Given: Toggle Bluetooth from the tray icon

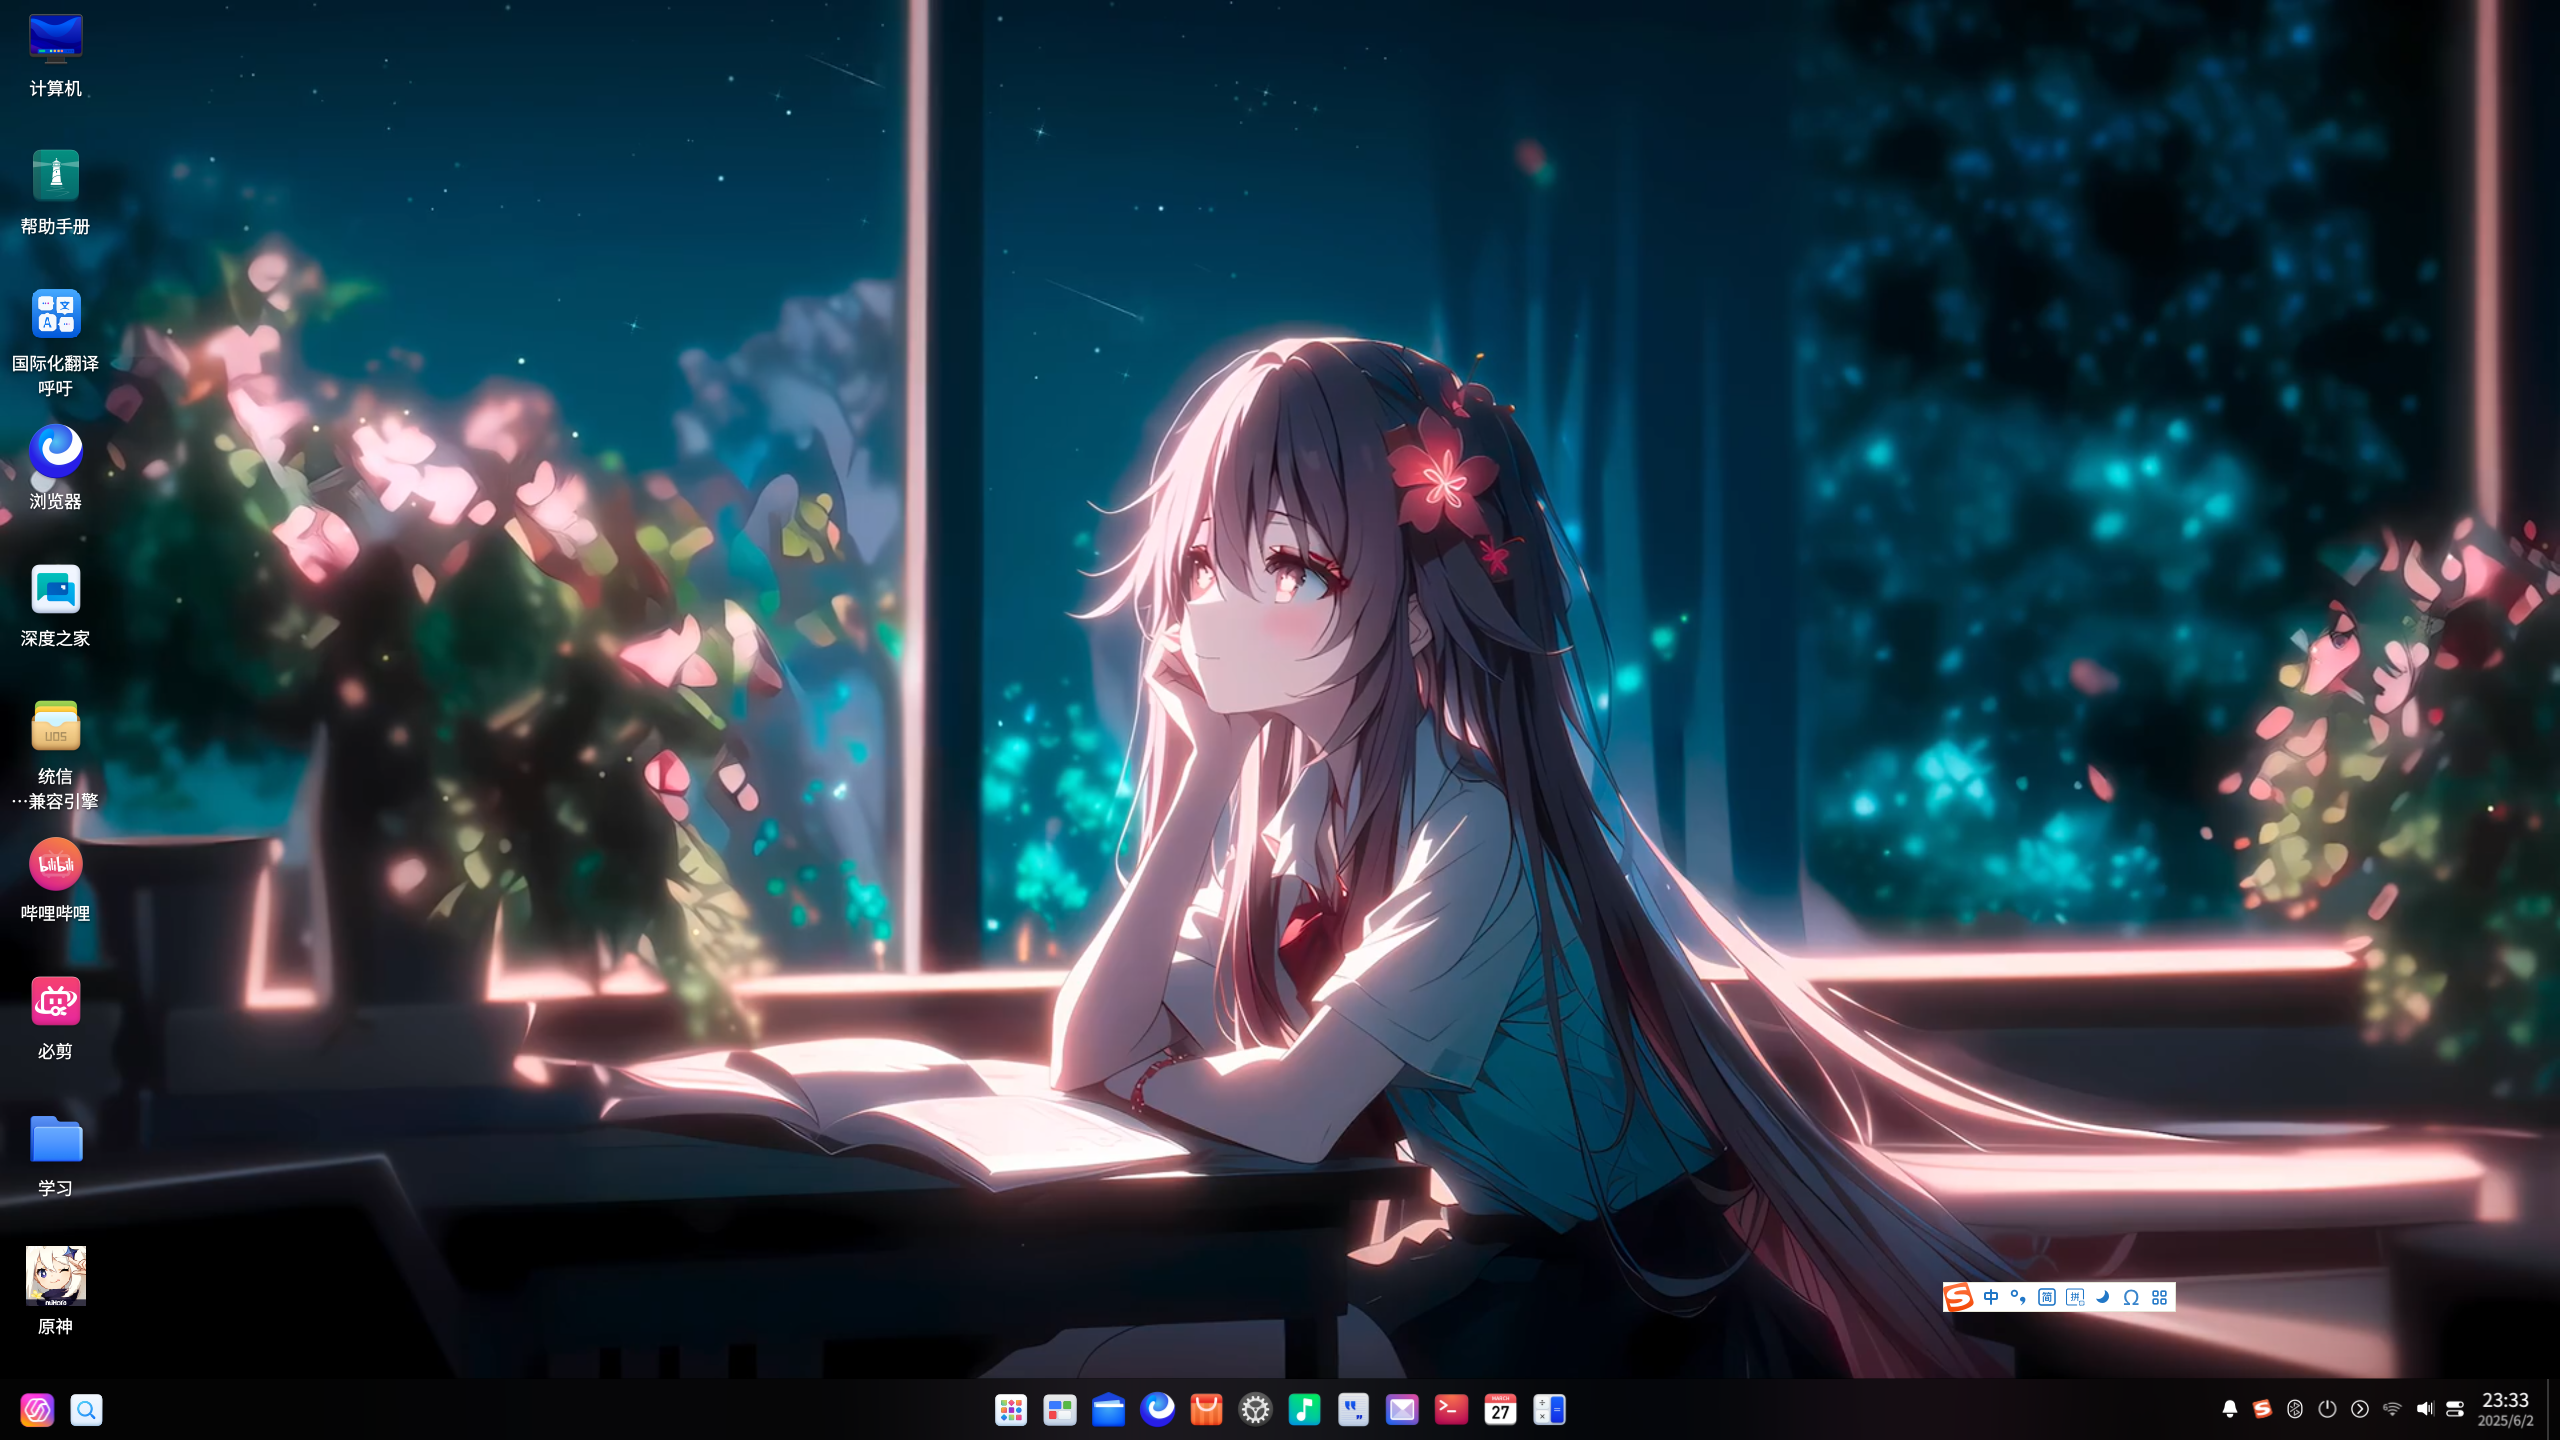Looking at the screenshot, I should (x=2295, y=1409).
